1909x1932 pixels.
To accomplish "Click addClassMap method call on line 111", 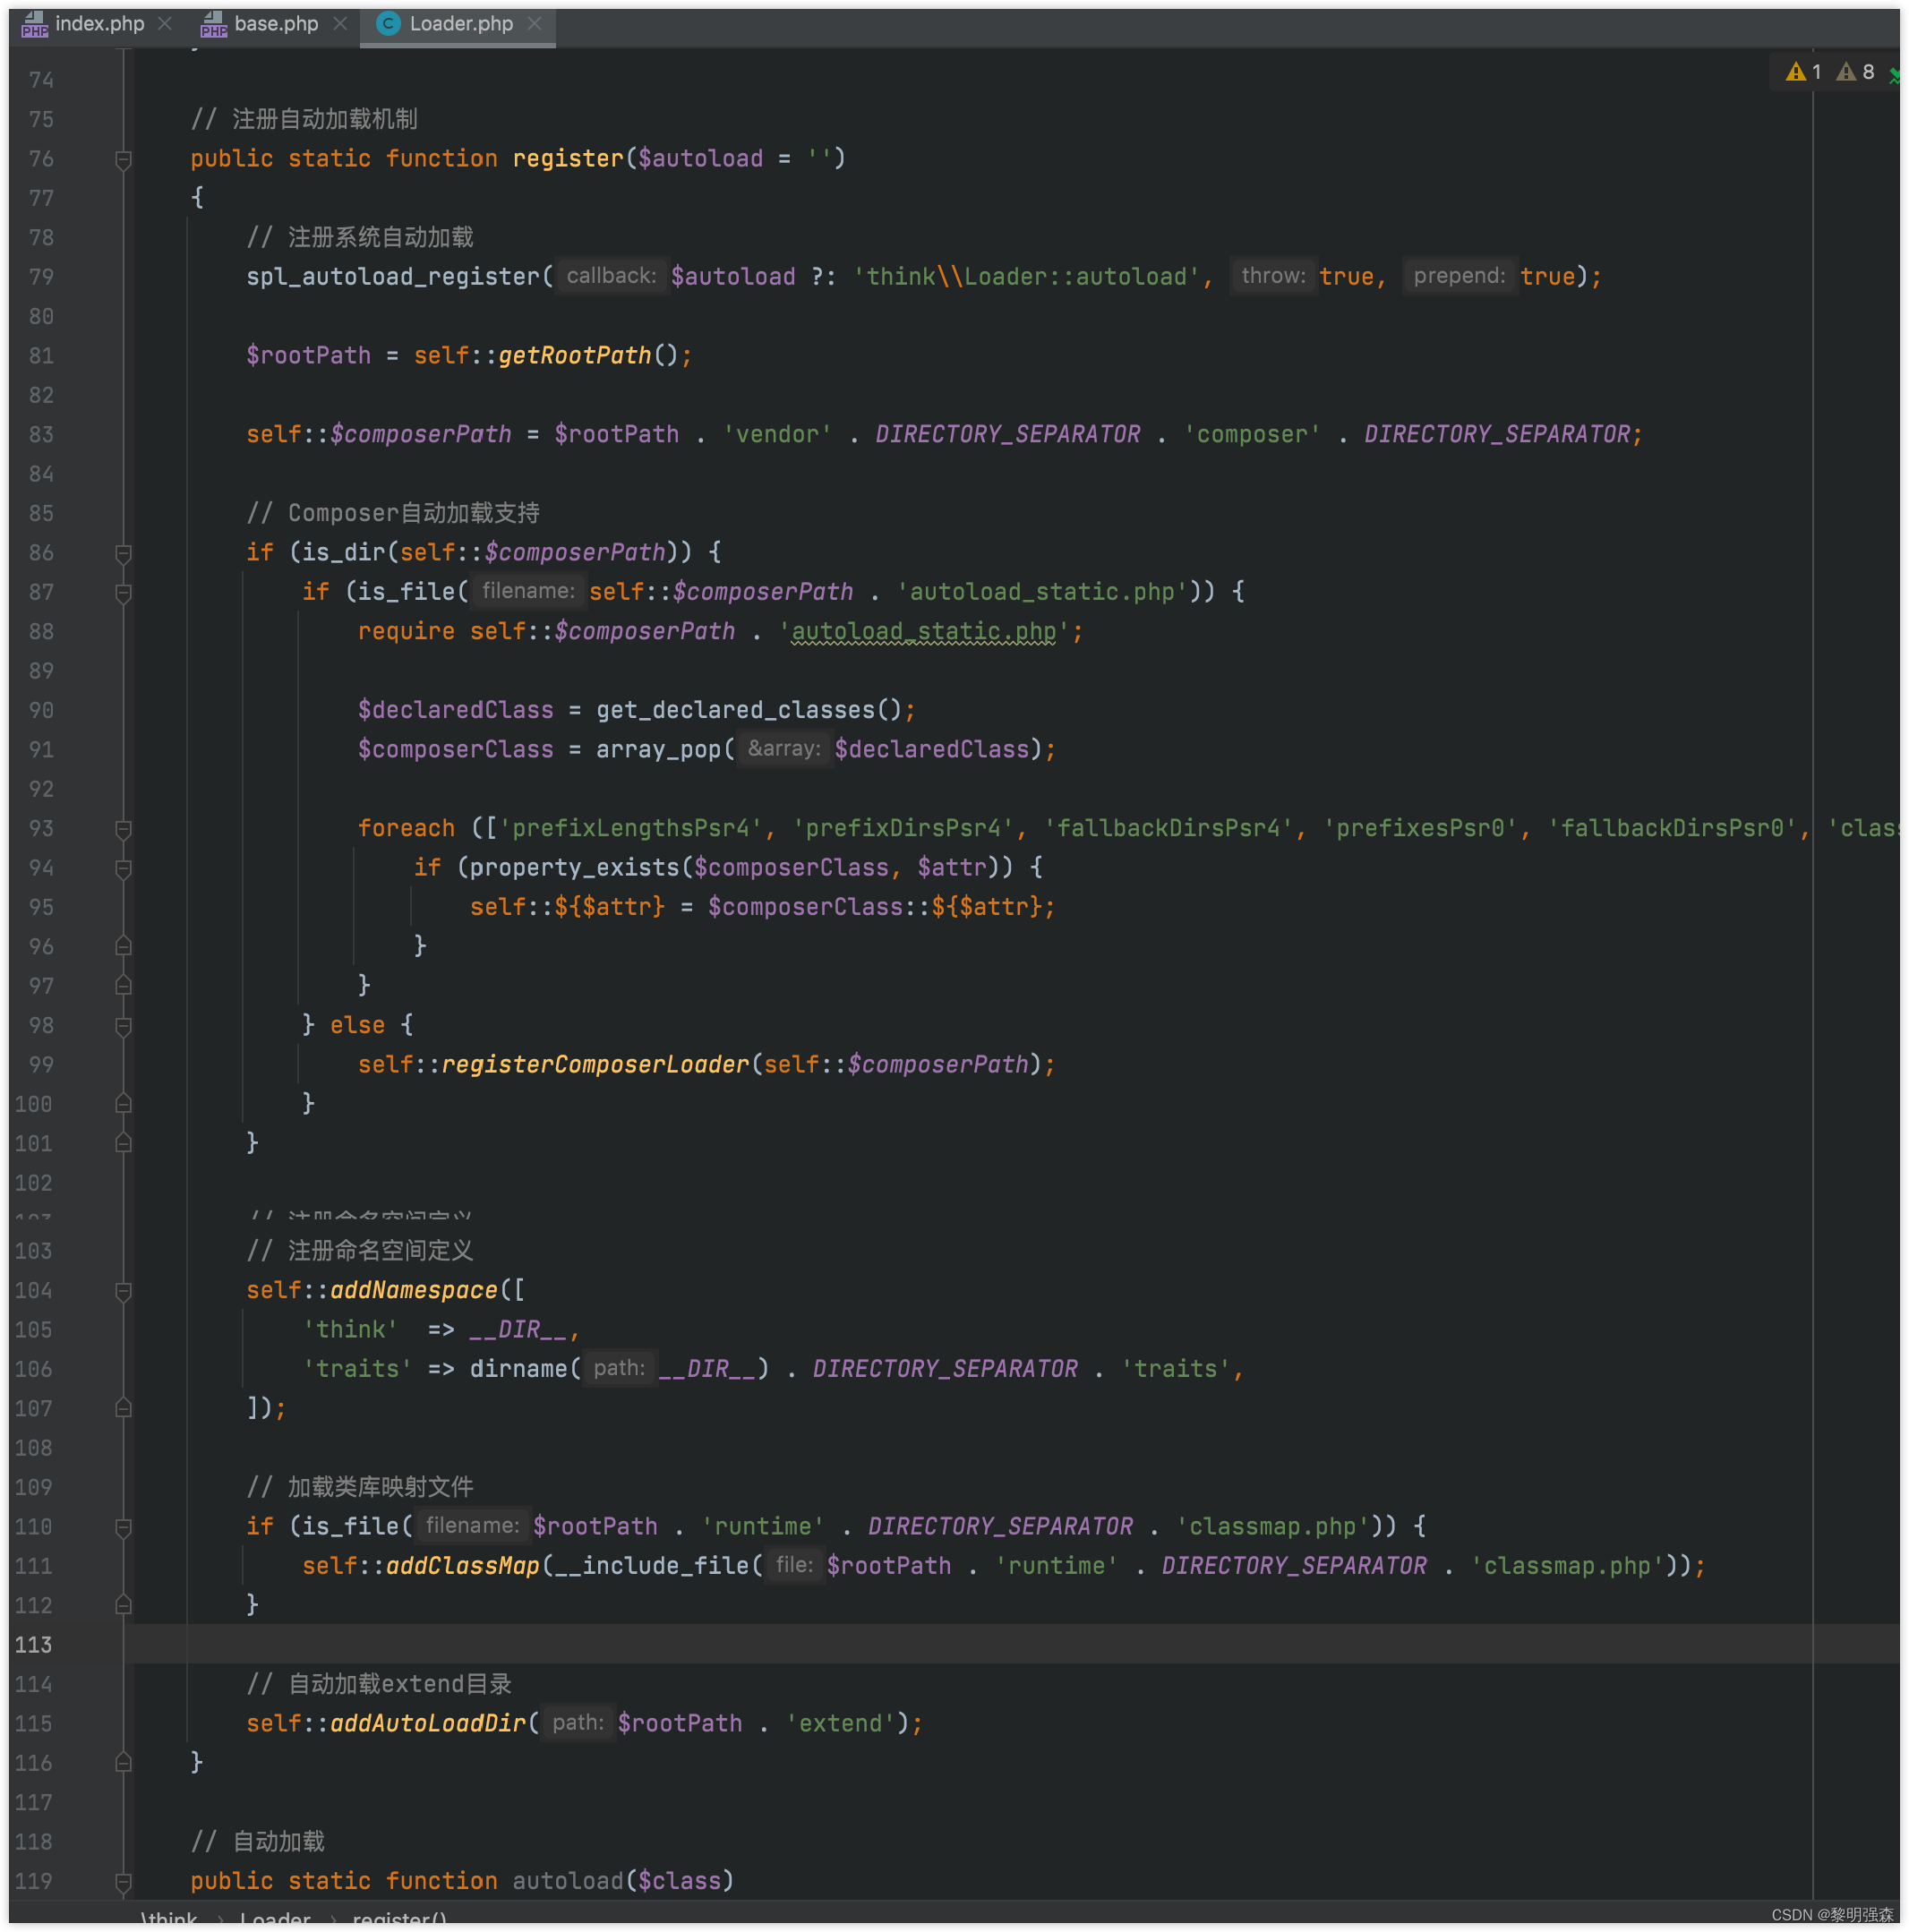I will click(x=463, y=1566).
